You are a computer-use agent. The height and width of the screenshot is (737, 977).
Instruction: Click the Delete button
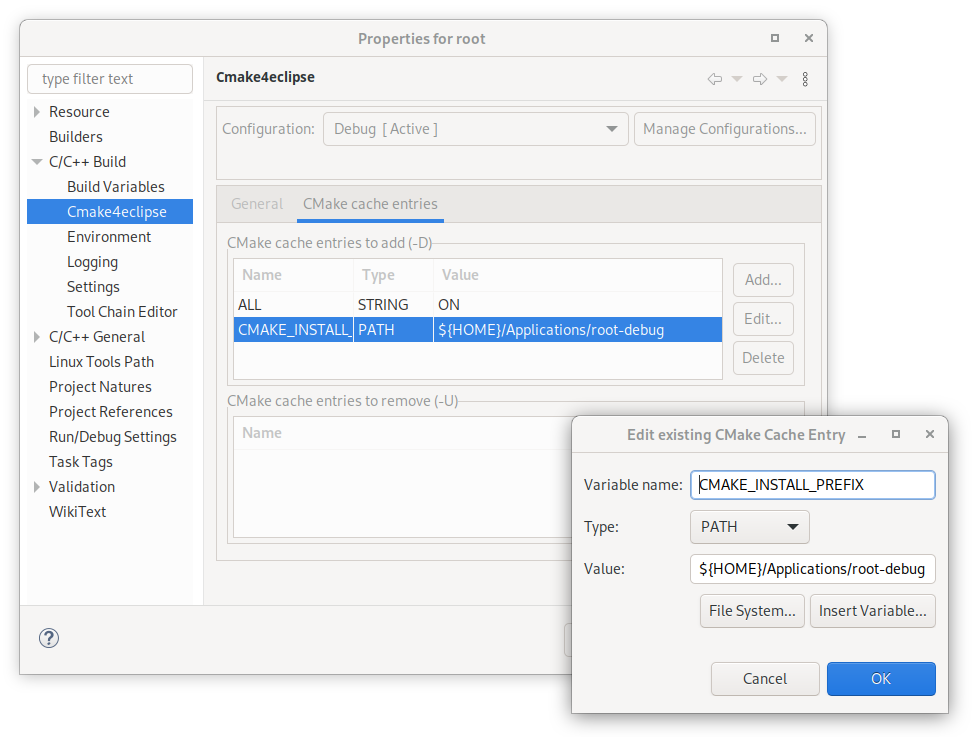[x=763, y=358]
